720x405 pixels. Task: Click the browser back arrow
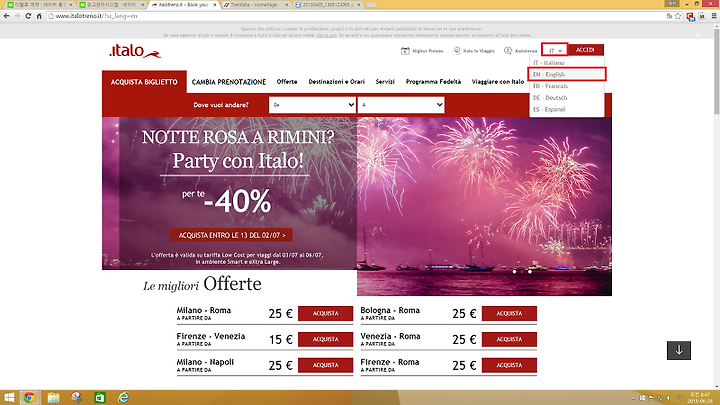6,16
